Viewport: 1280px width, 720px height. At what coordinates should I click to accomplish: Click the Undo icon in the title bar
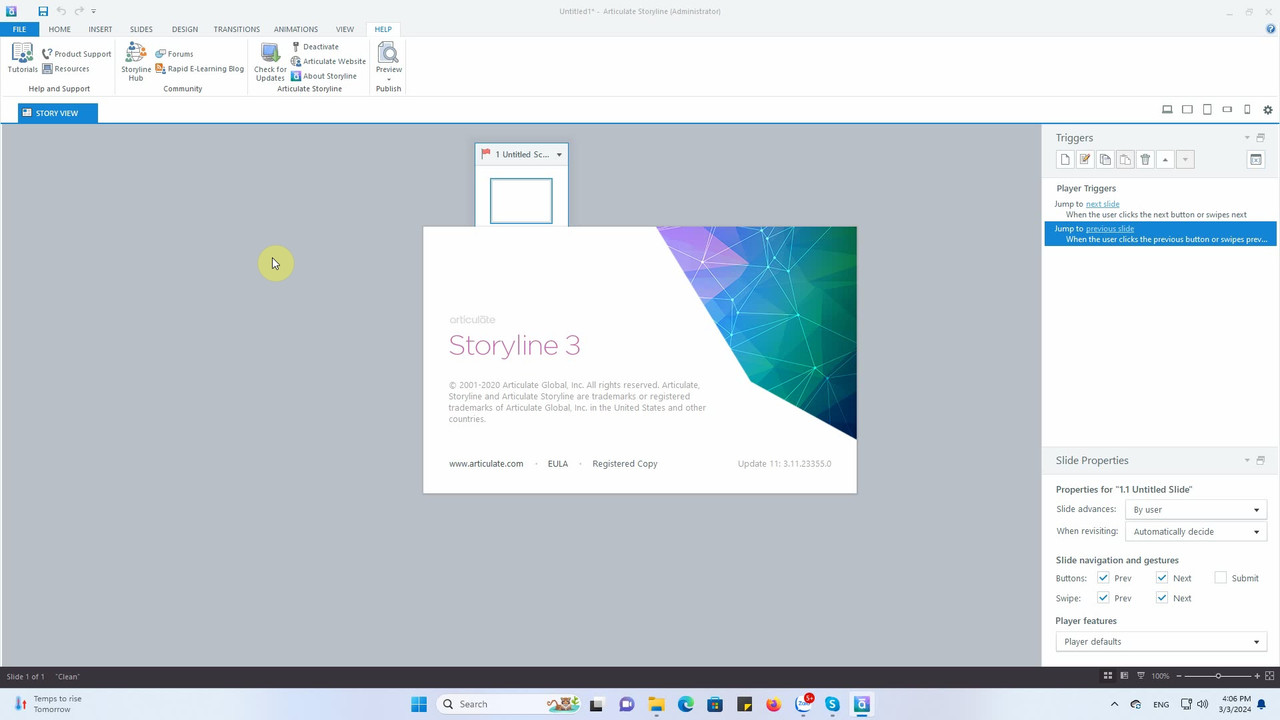pos(61,11)
